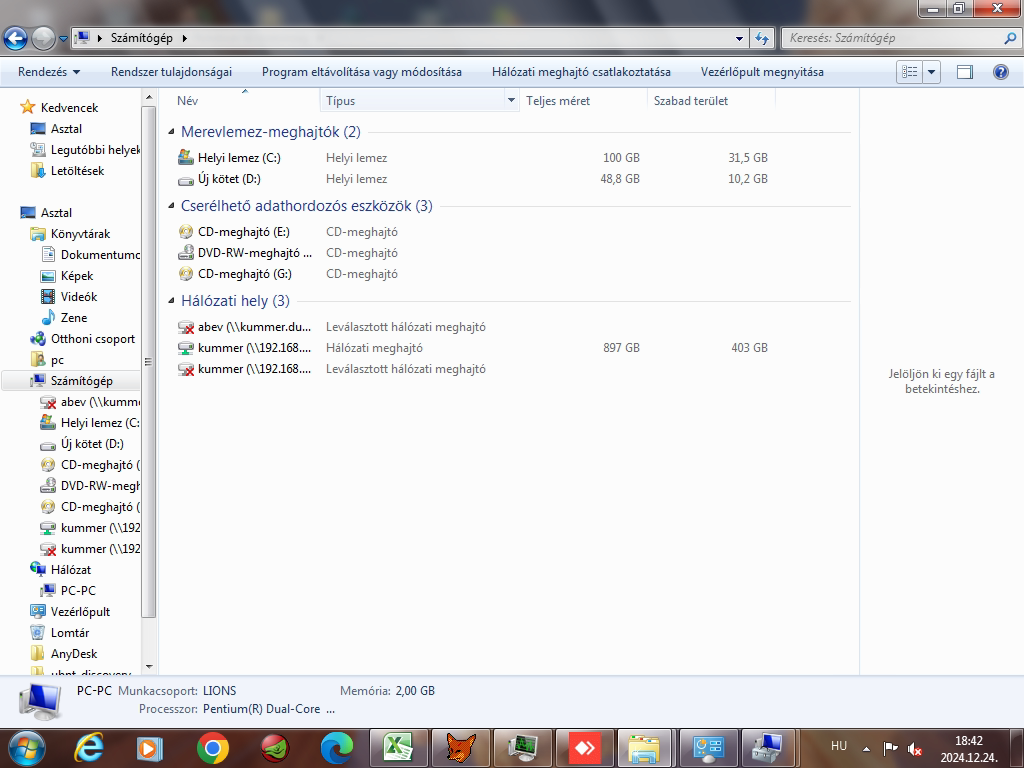1024x768 pixels.
Task: Click Rendszer tulajdonságai button
Action: click(171, 72)
